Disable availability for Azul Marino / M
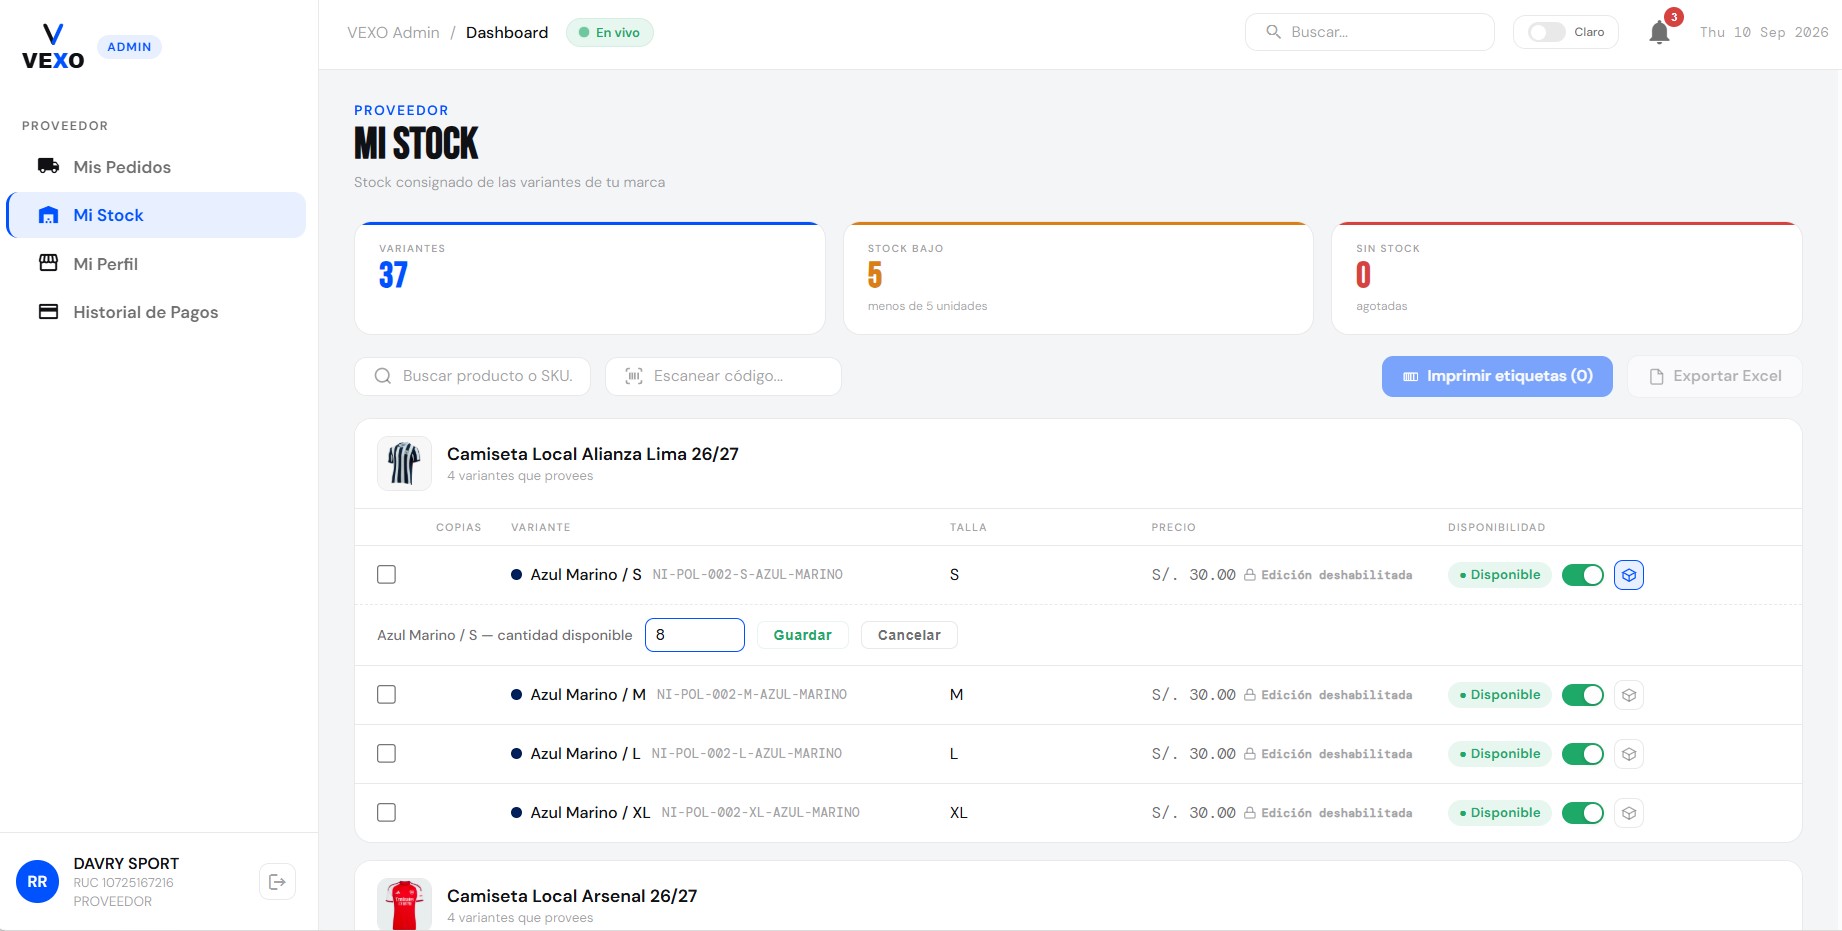Viewport: 1842px width, 931px height. tap(1583, 695)
